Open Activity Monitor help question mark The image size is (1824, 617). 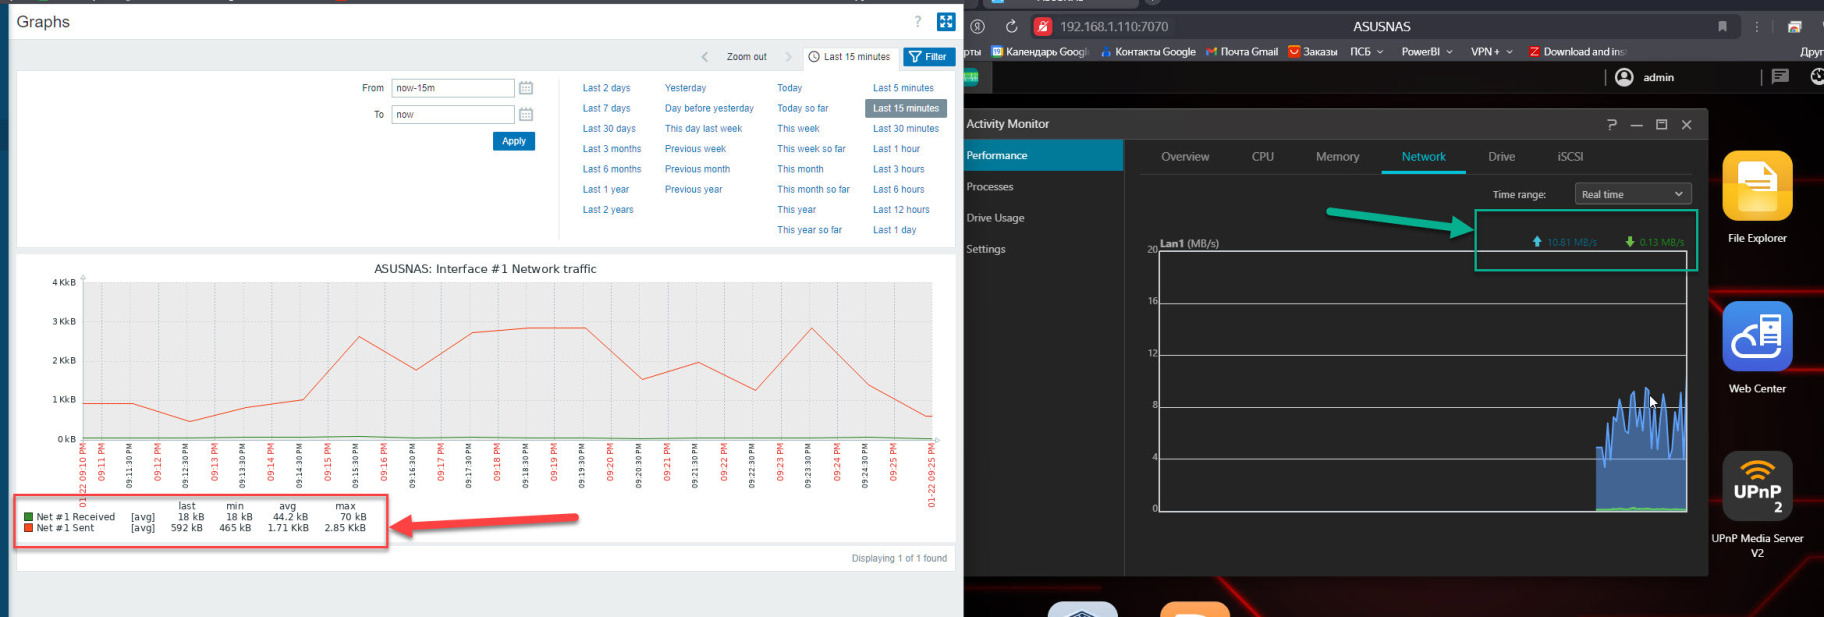click(1611, 125)
